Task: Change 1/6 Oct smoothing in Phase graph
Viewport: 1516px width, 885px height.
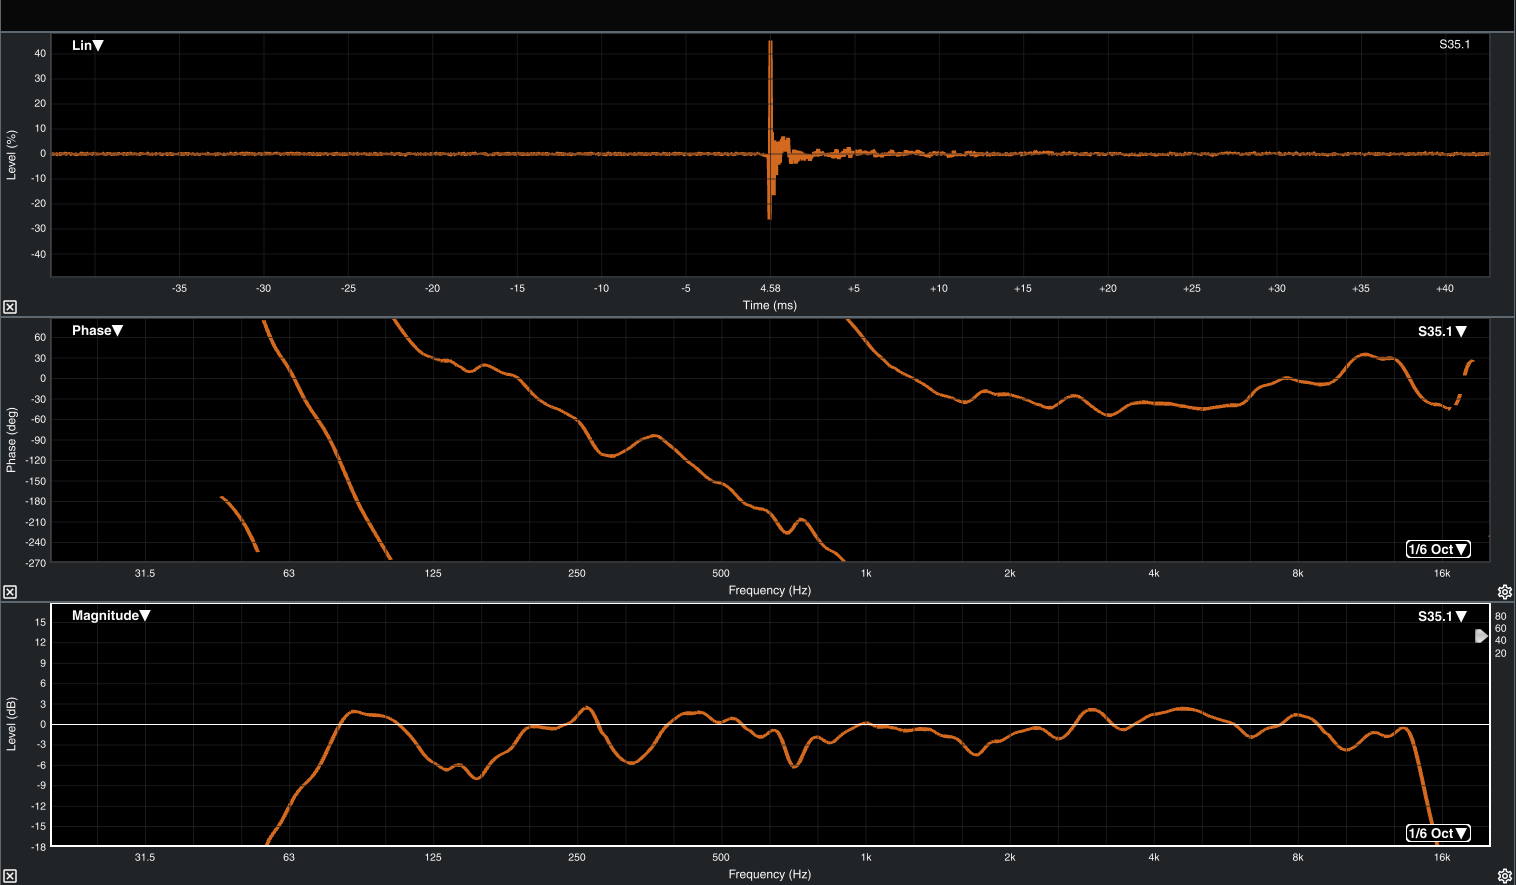Action: coord(1437,549)
